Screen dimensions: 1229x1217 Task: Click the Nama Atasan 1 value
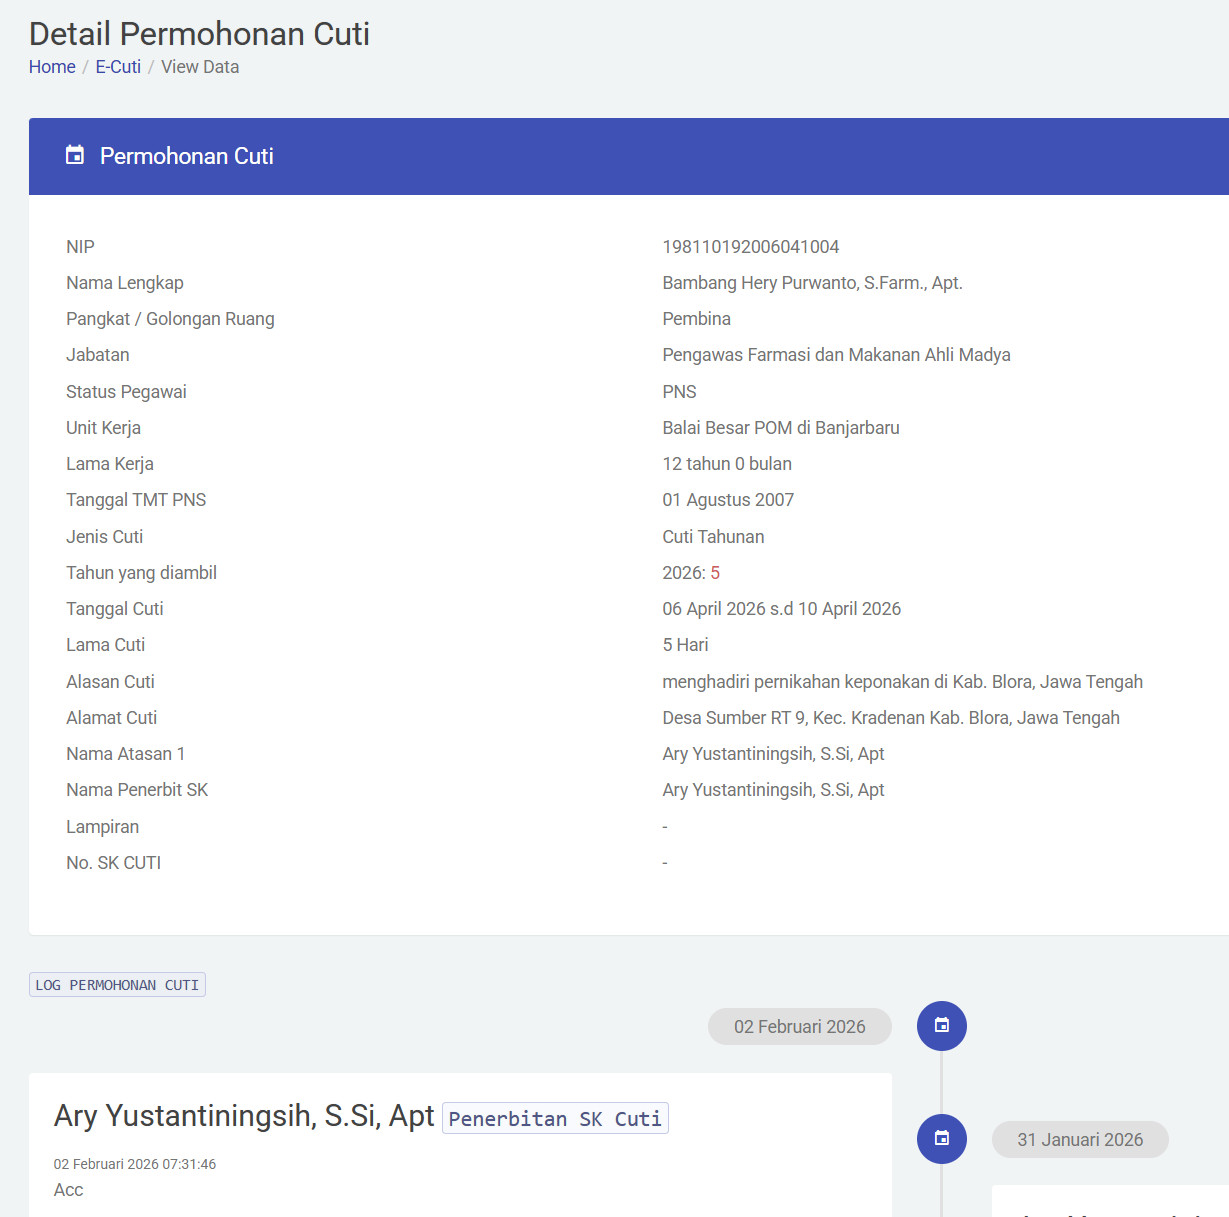(773, 754)
